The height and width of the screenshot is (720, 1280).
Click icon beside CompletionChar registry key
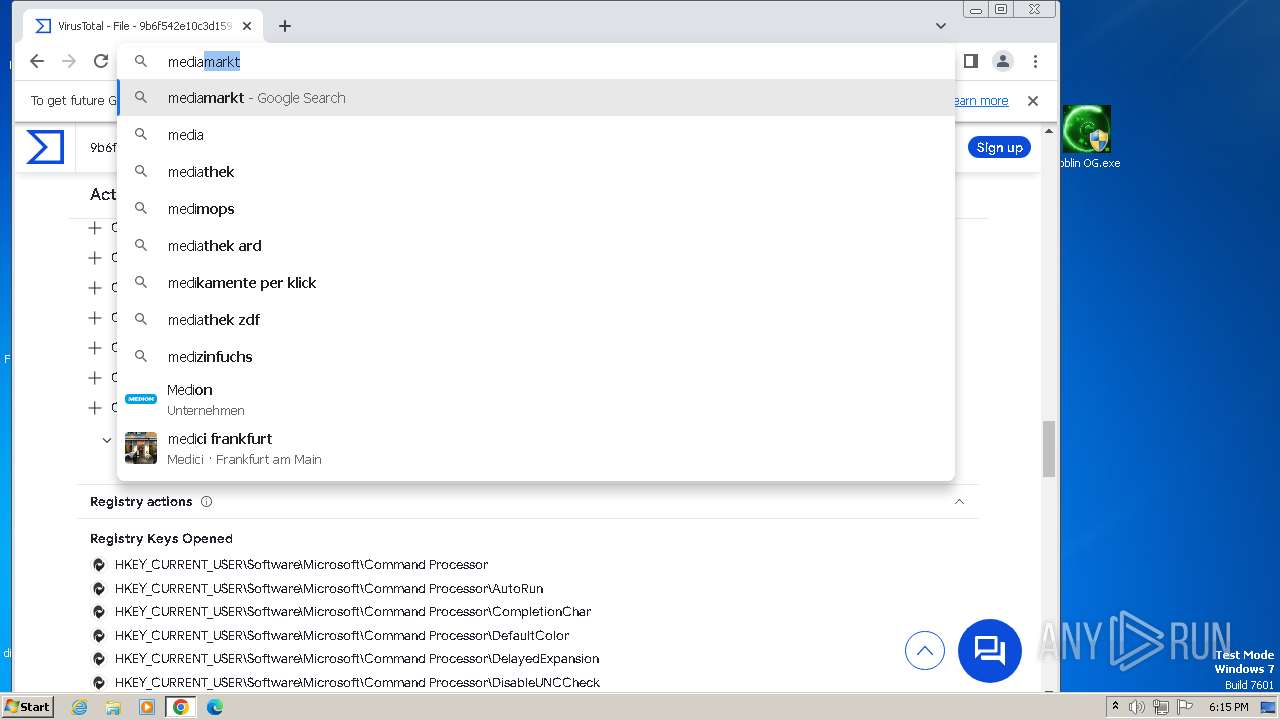point(99,612)
